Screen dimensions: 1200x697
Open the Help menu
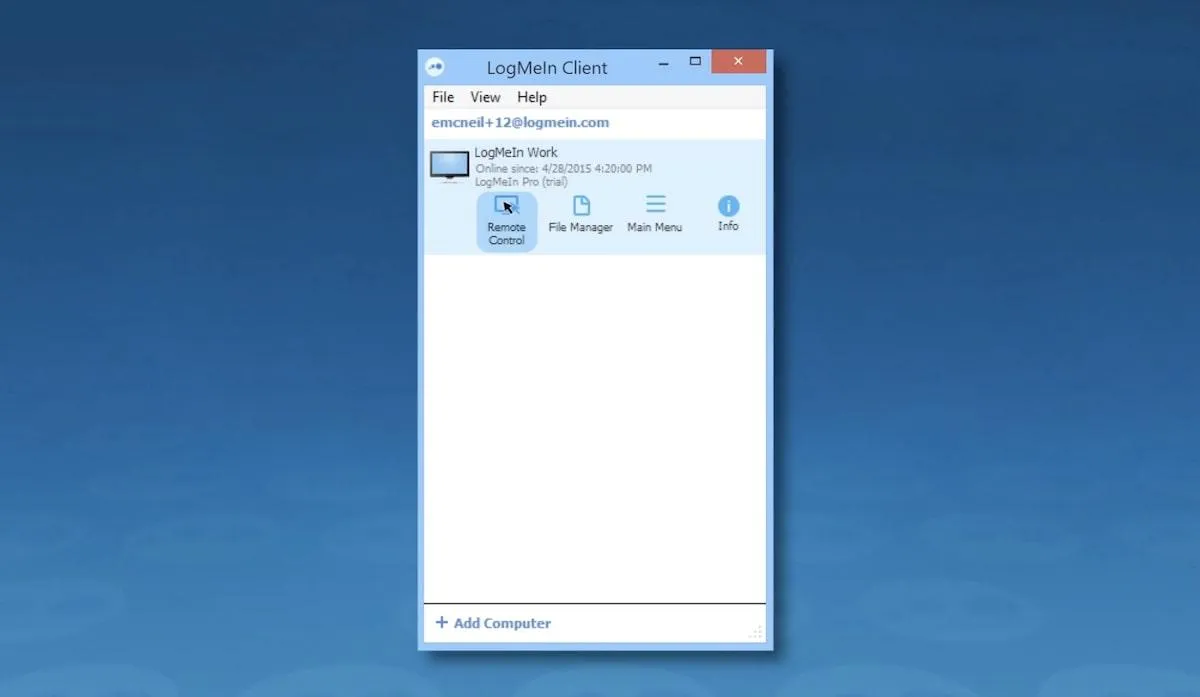coord(532,97)
